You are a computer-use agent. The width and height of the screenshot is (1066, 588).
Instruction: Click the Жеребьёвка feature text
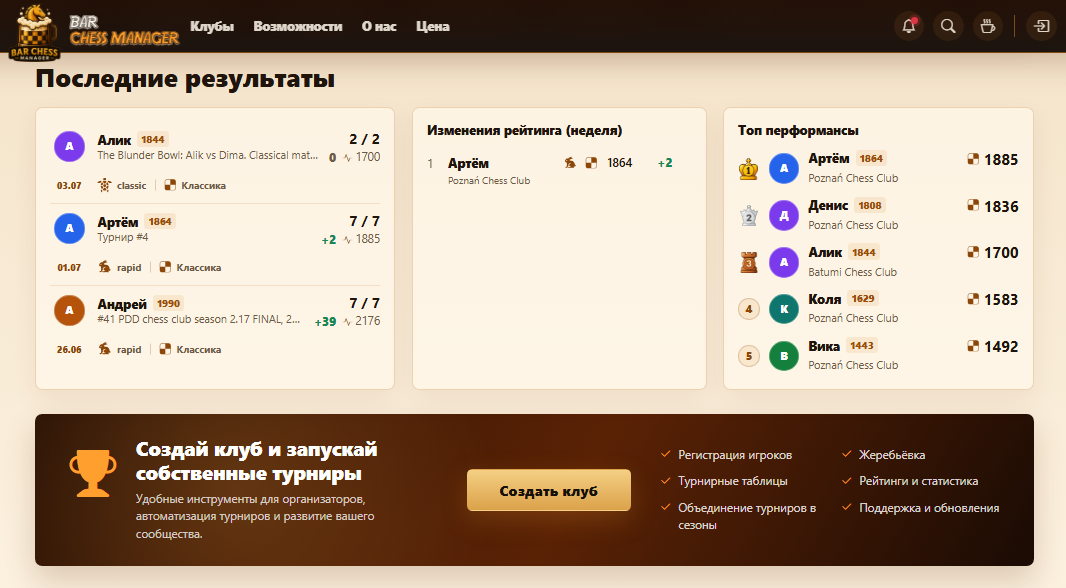pos(892,455)
